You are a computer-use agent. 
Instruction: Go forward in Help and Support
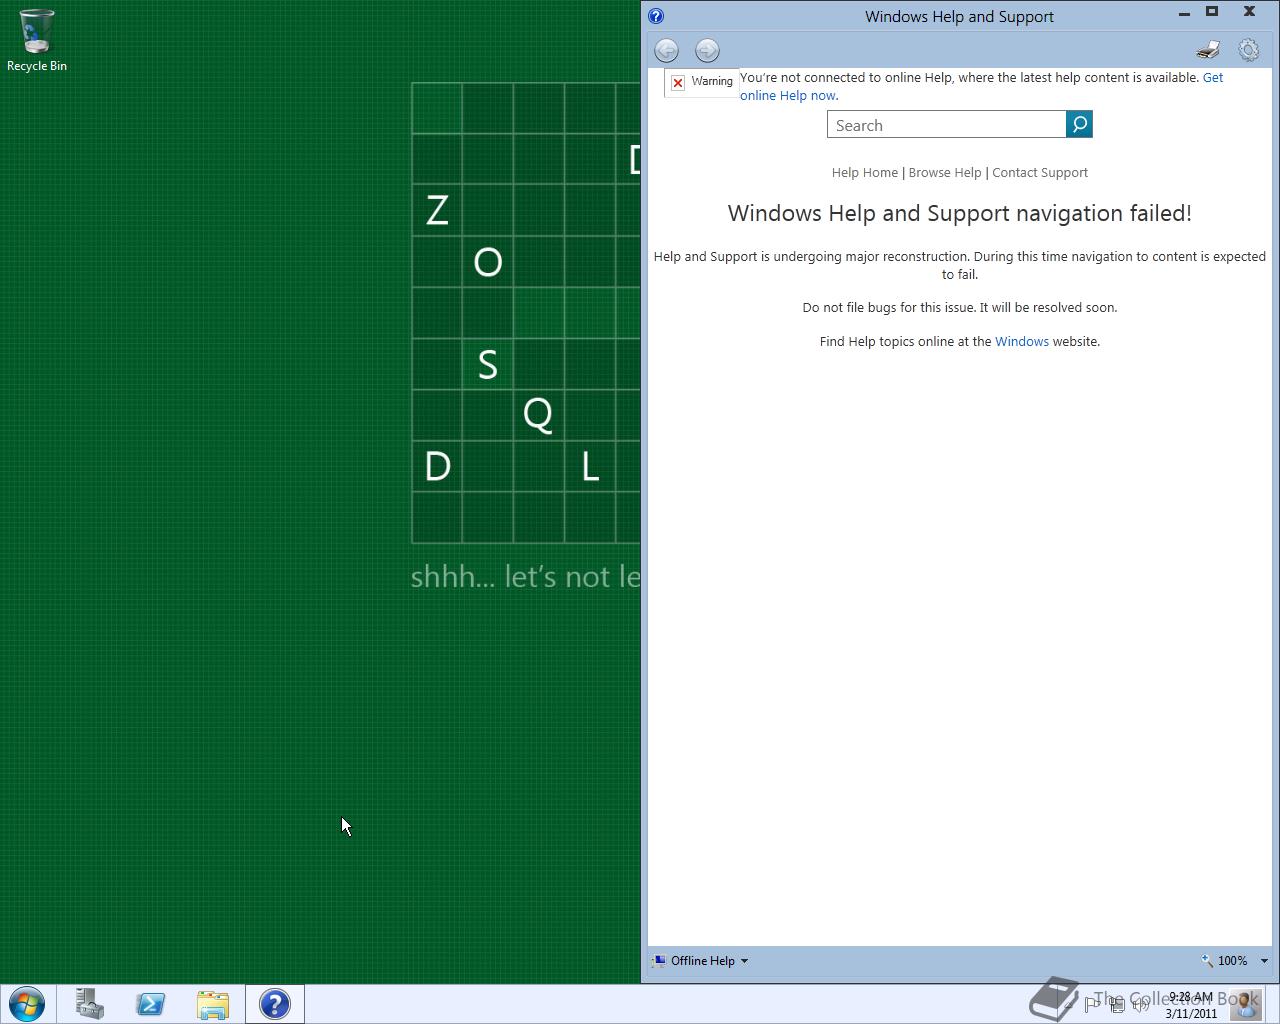707,50
